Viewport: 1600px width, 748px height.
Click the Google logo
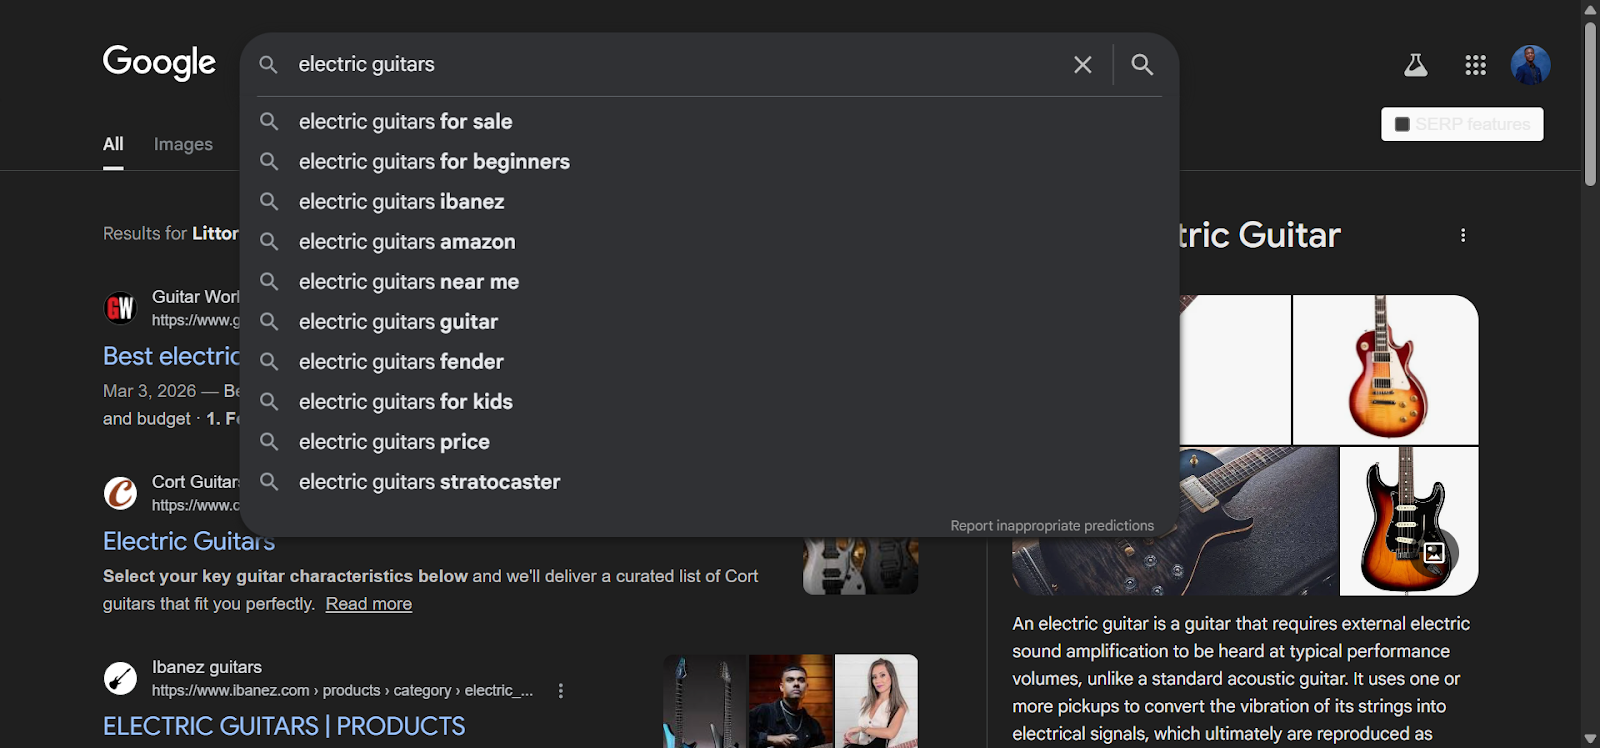[x=159, y=63]
